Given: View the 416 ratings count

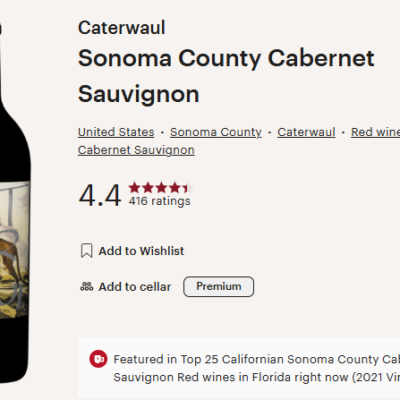Looking at the screenshot, I should [x=160, y=201].
